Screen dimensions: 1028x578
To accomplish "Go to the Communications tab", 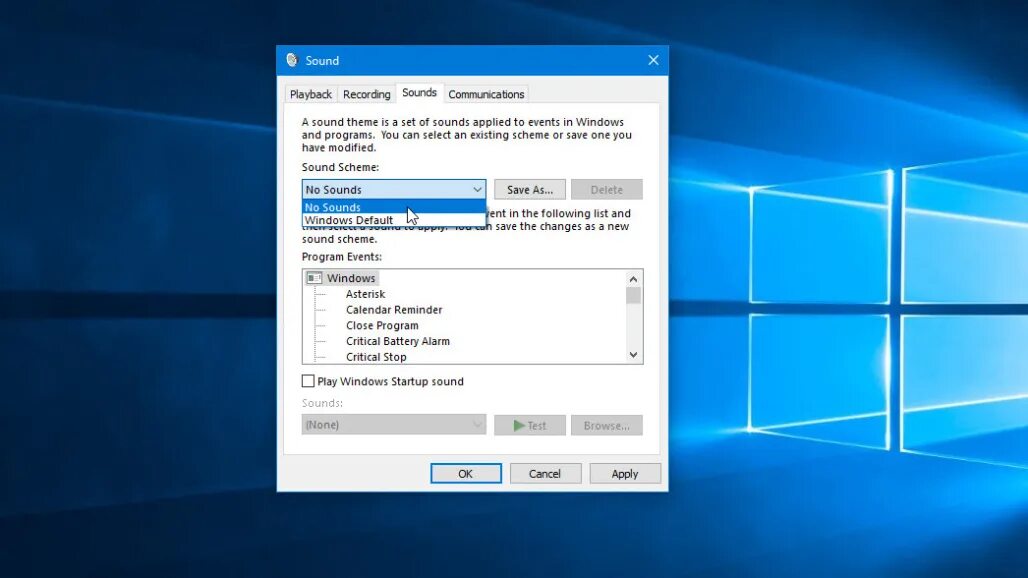I will tap(486, 94).
